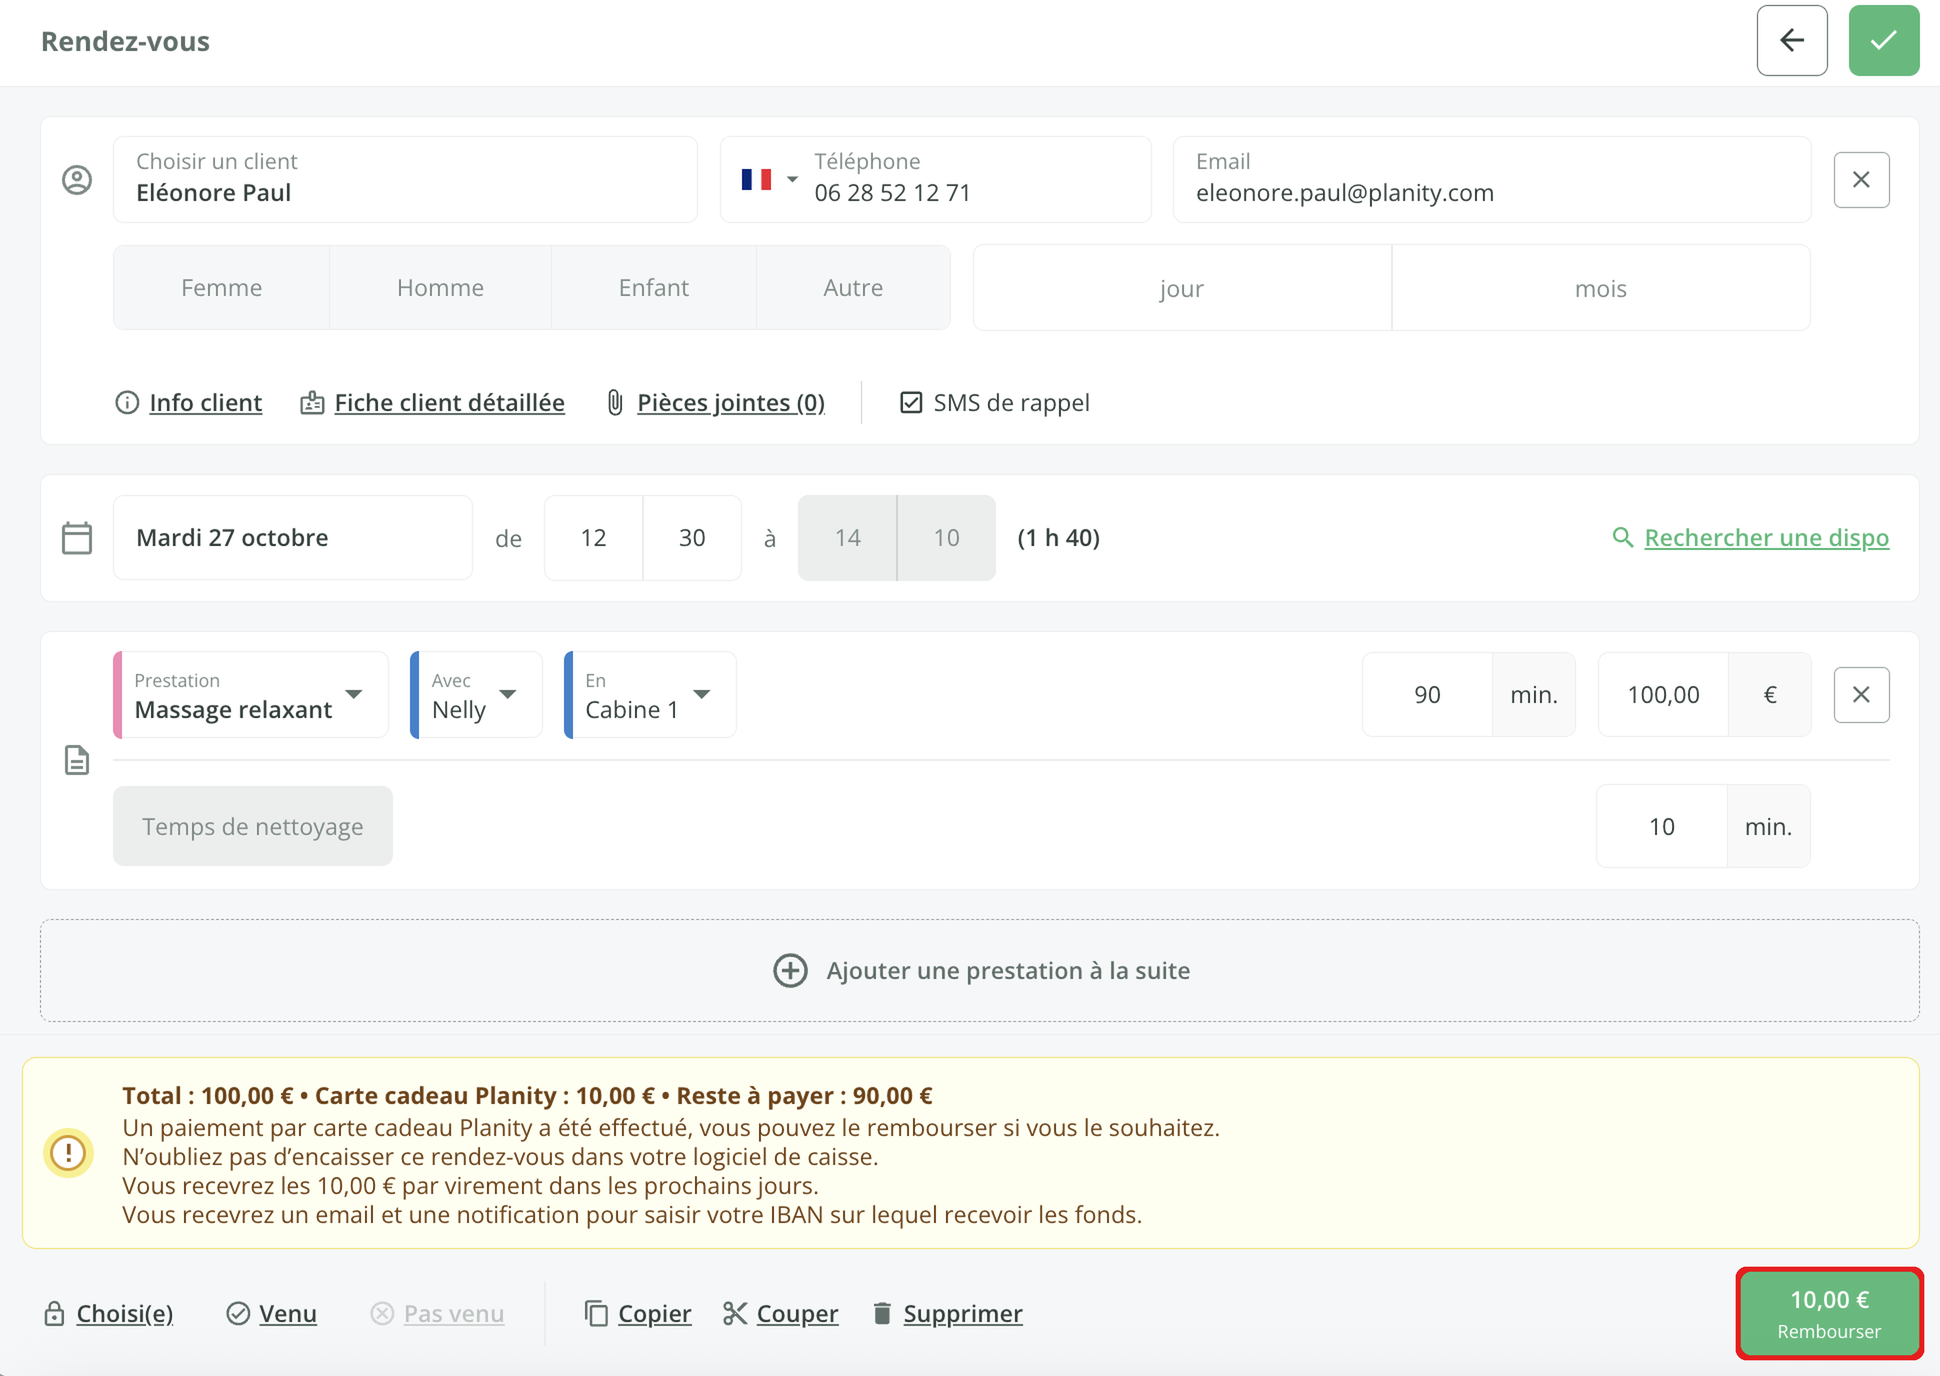The image size is (1940, 1376).
Task: Click the 10,00 € Rembourser button
Action: click(1829, 1313)
